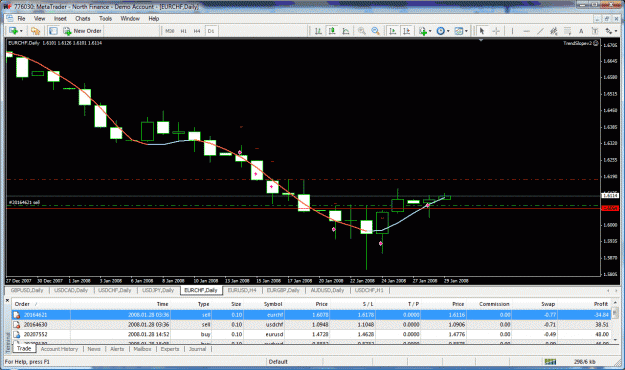This screenshot has height=370, width=625.
Task: Select the Fibonacci retracement tool
Action: (x=567, y=31)
